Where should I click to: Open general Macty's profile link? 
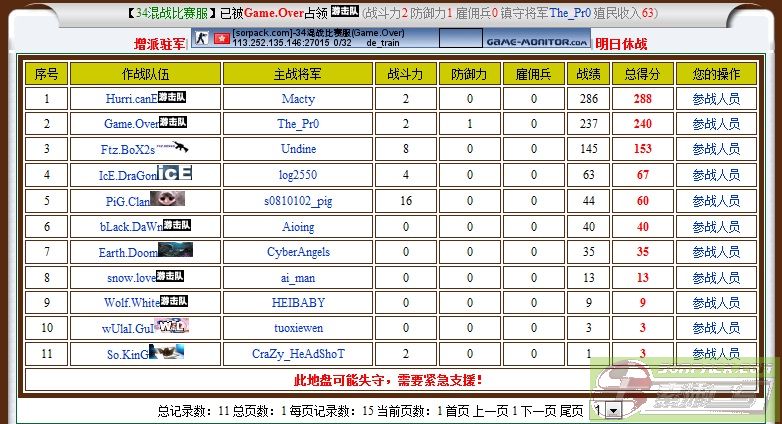pyautogui.click(x=298, y=99)
